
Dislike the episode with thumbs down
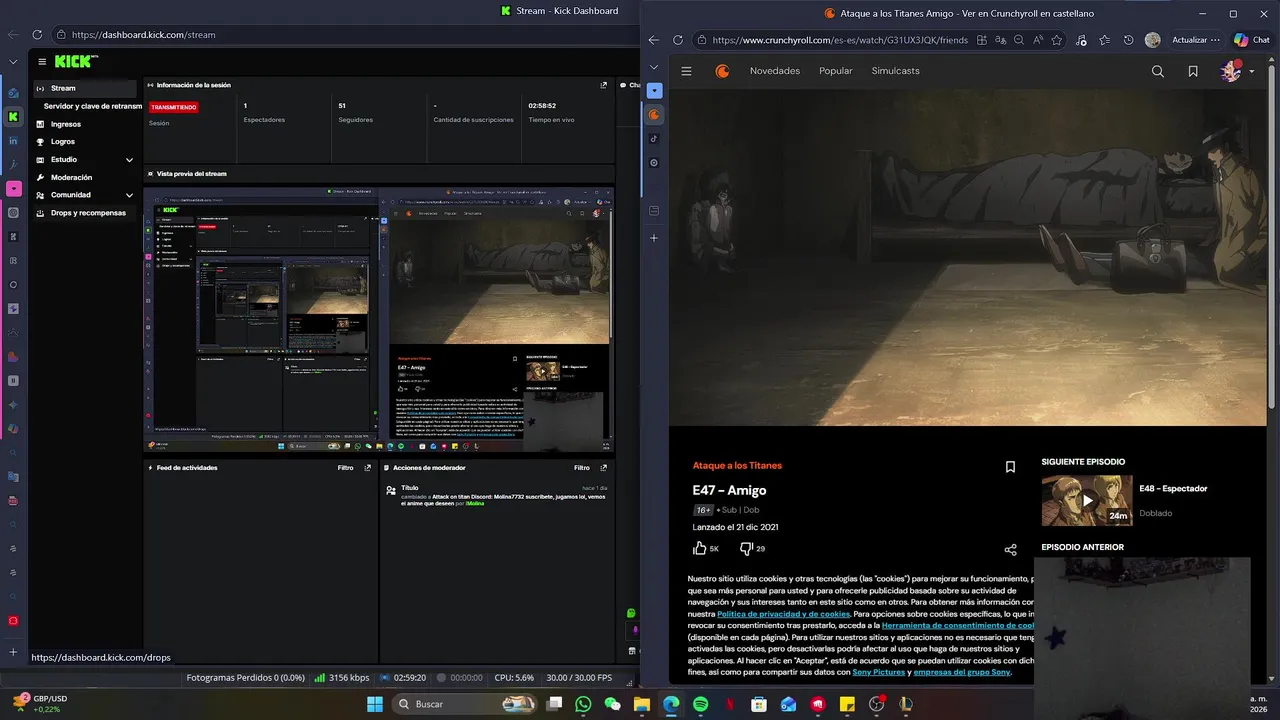coord(746,548)
